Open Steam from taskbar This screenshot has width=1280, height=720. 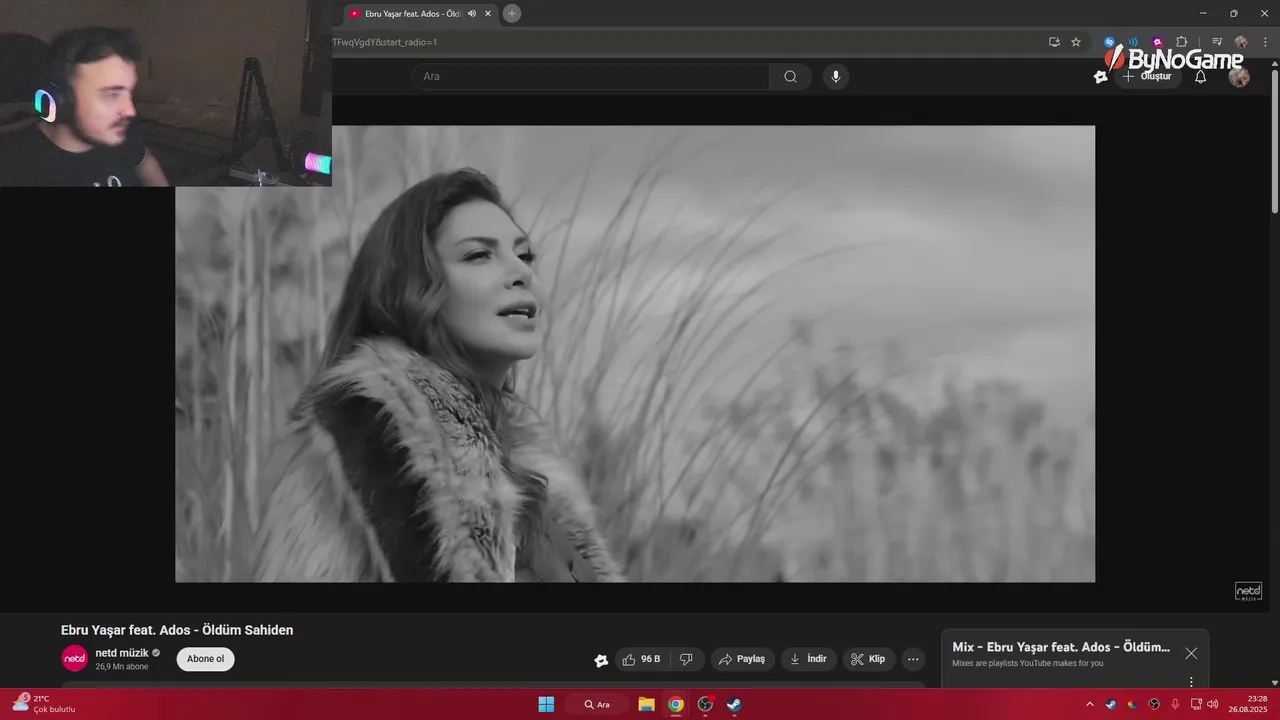coord(734,704)
